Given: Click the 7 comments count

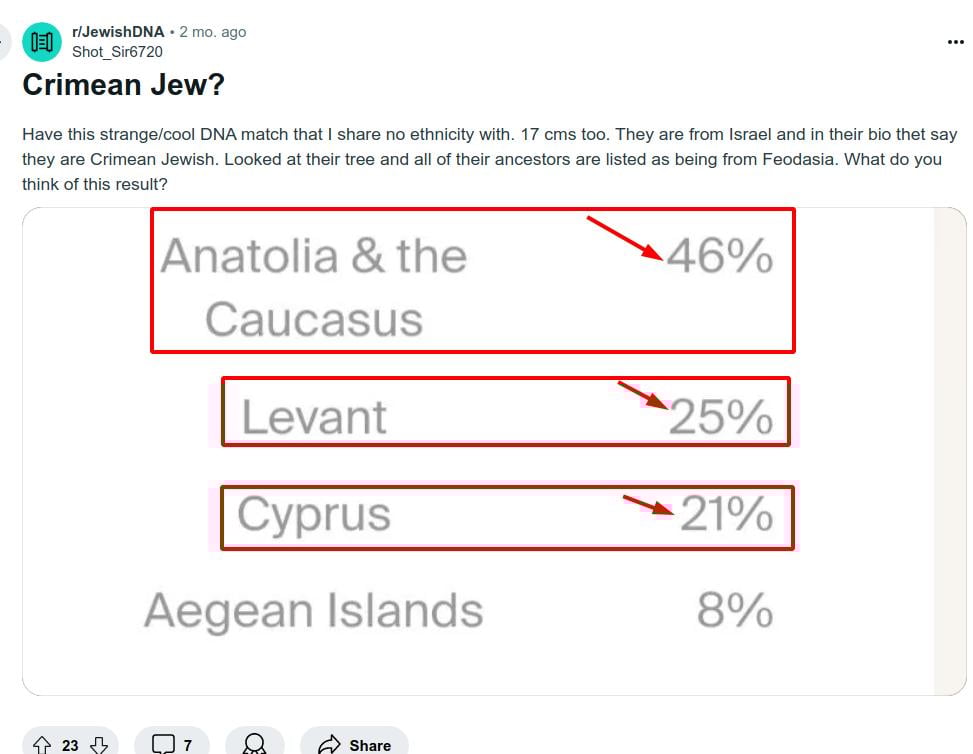Looking at the screenshot, I should click(x=187, y=745).
